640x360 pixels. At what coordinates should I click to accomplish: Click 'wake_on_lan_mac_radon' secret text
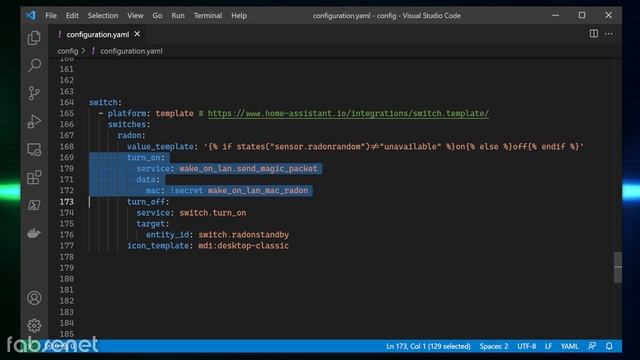click(x=258, y=191)
